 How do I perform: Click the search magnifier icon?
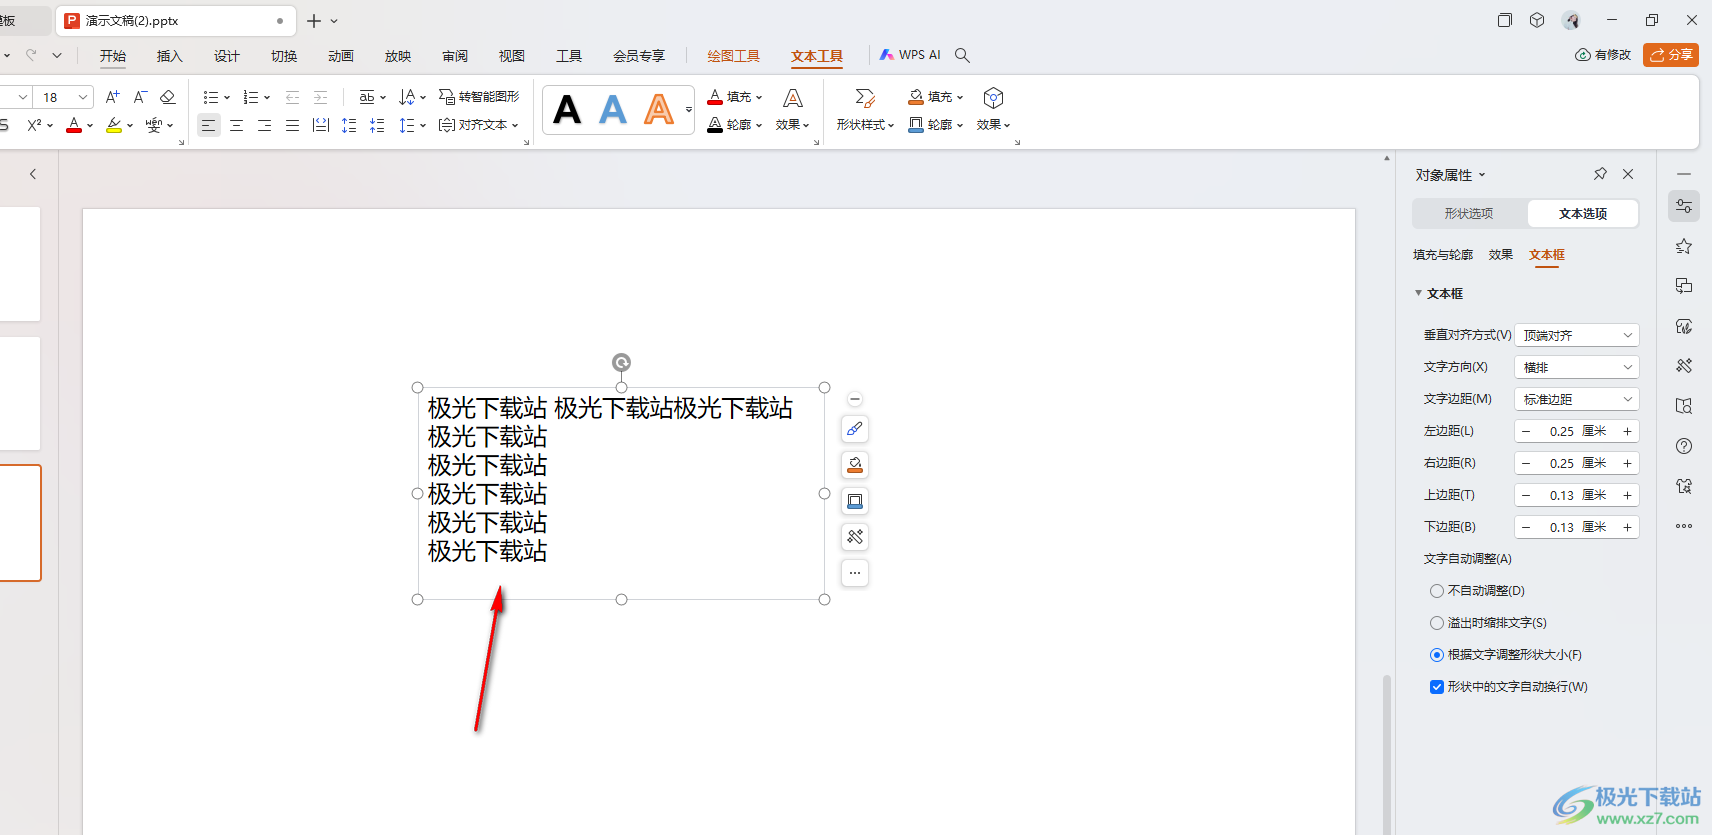(962, 55)
